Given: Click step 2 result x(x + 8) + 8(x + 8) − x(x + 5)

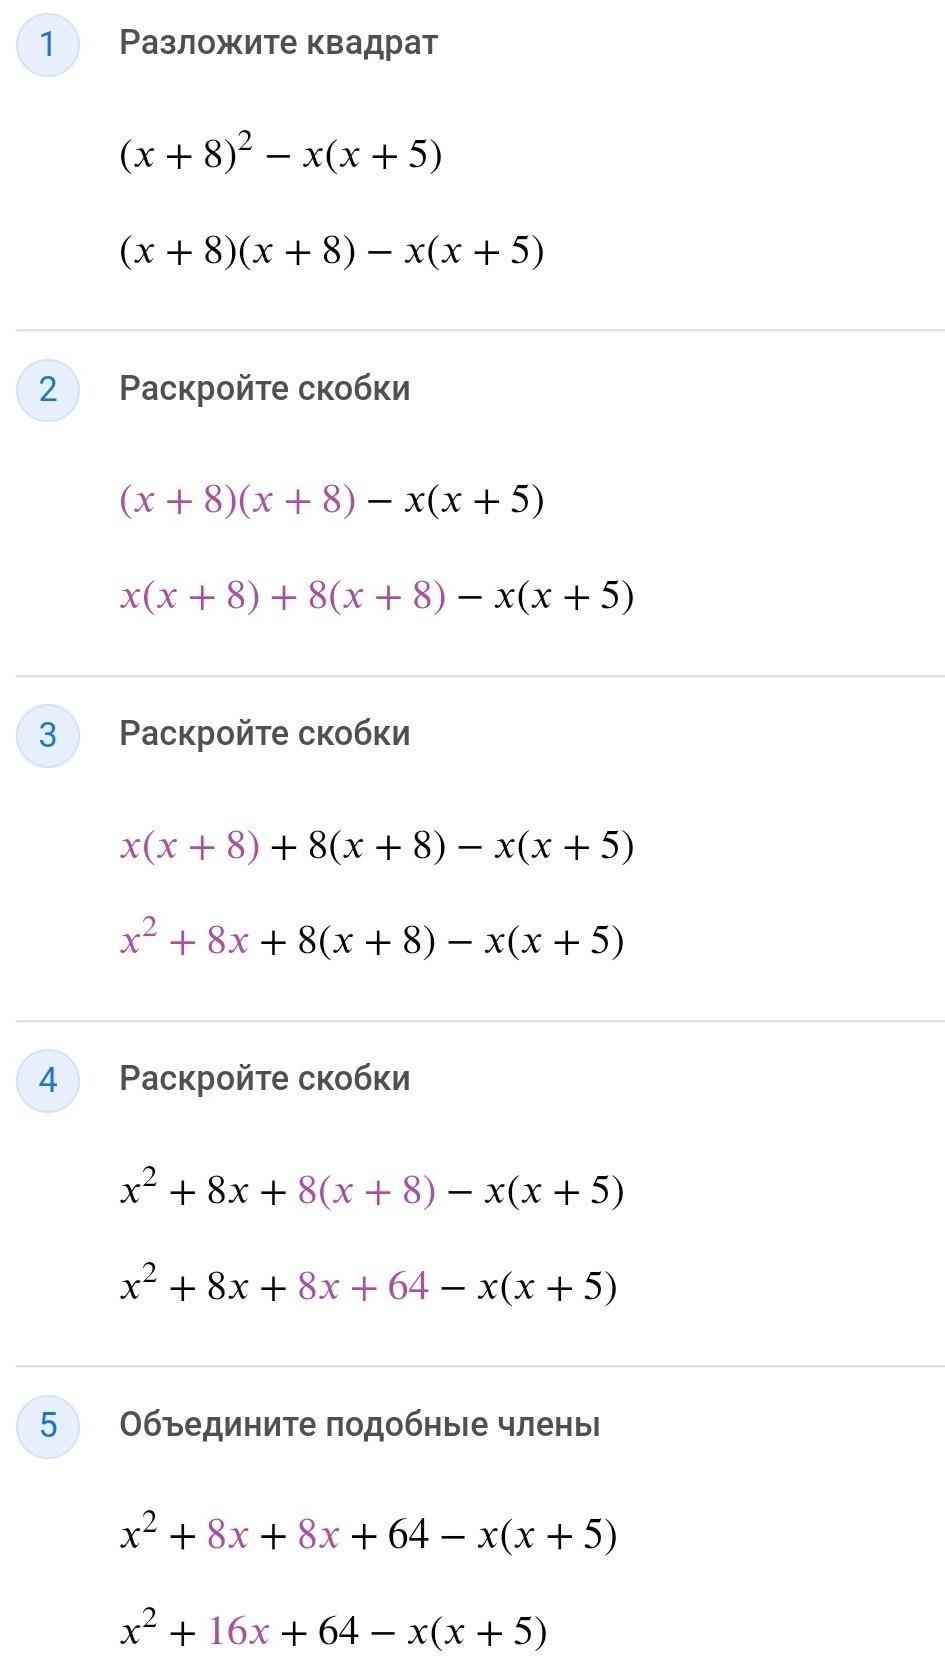Looking at the screenshot, I should click(x=376, y=596).
